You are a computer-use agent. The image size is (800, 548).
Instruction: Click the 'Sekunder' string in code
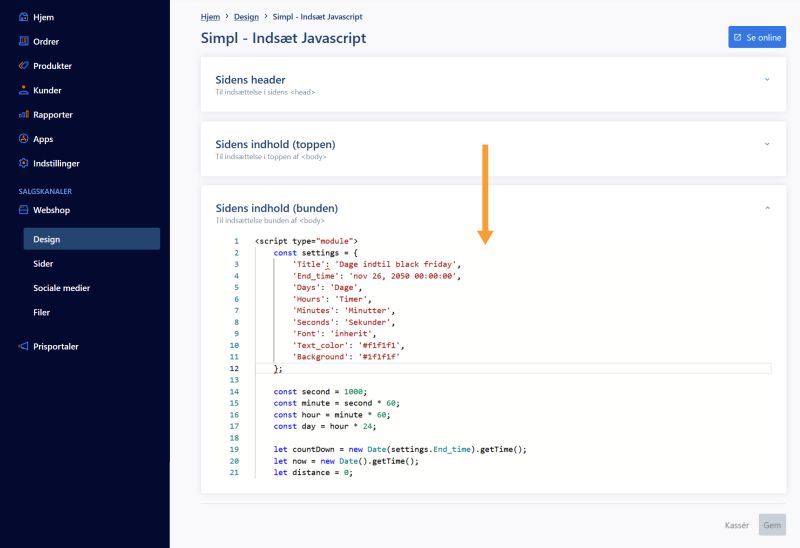pos(367,322)
